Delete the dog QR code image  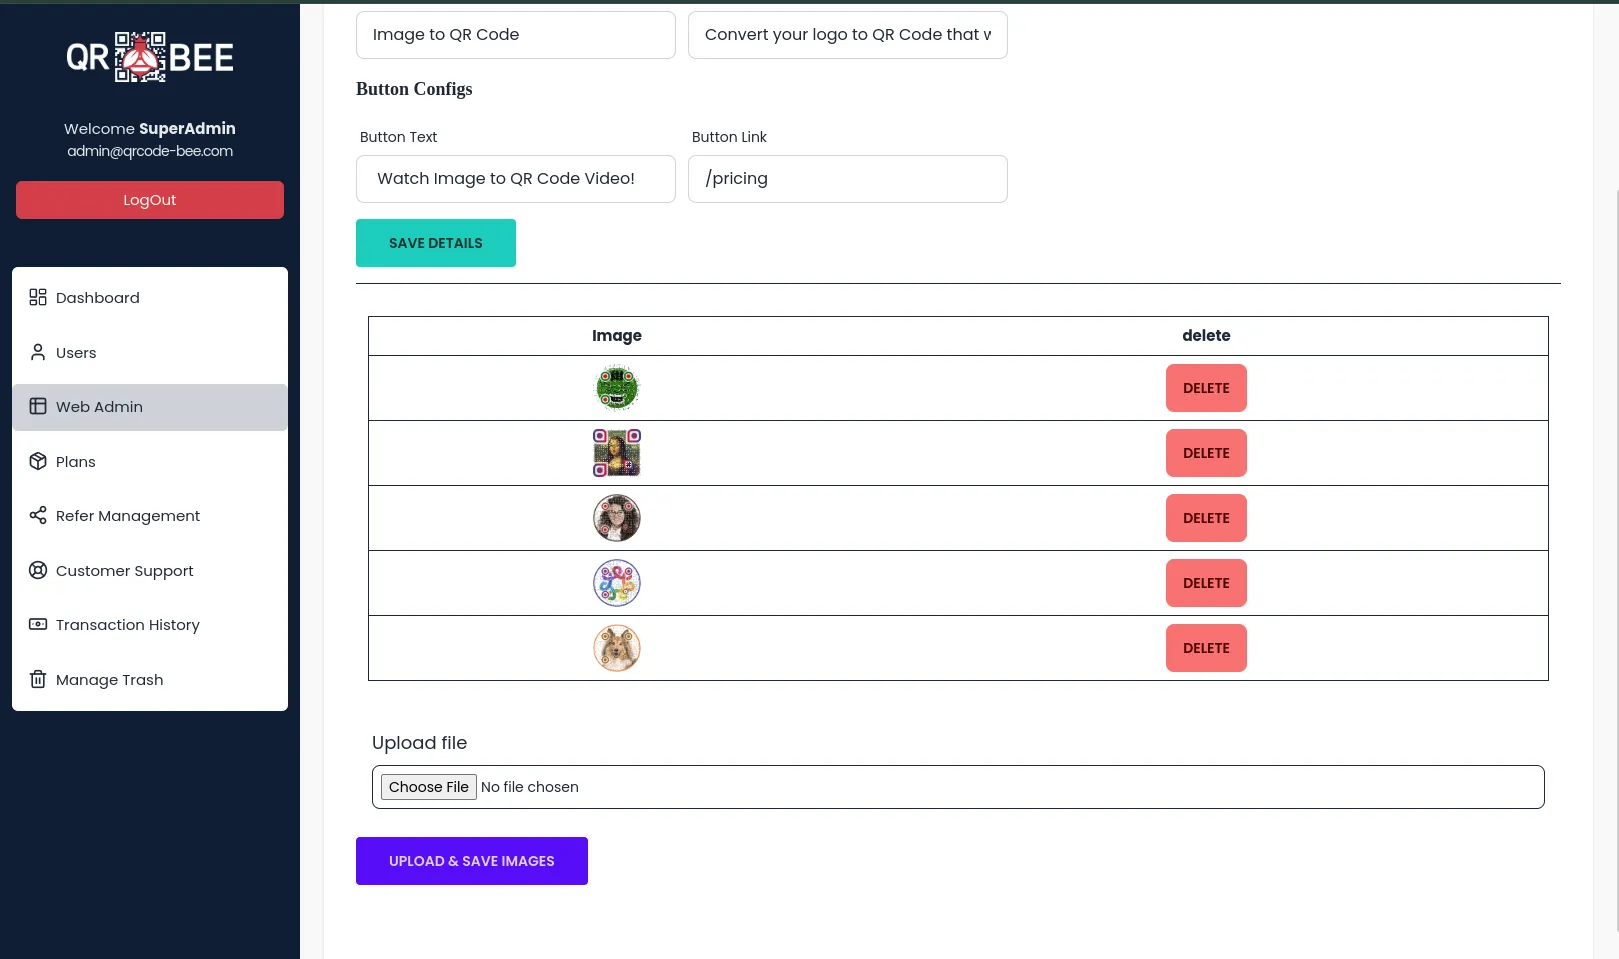1206,648
